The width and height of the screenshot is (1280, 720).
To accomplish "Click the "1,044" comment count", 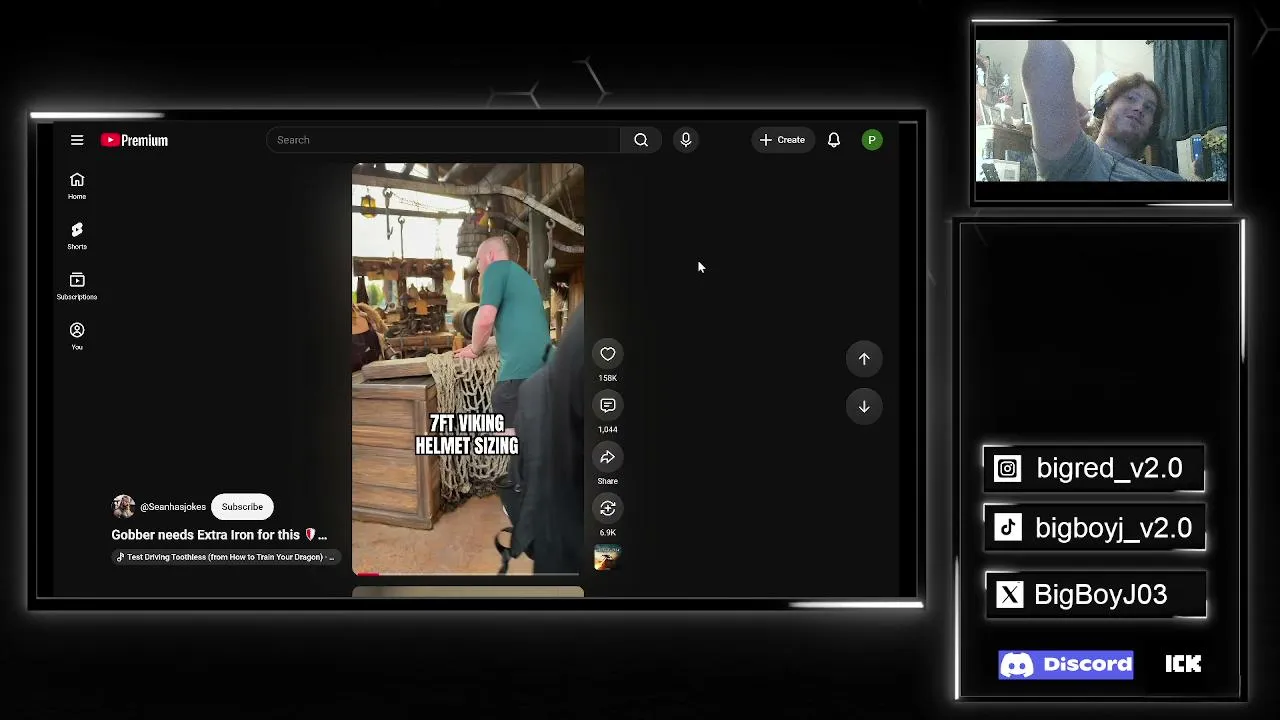I will pyautogui.click(x=607, y=430).
